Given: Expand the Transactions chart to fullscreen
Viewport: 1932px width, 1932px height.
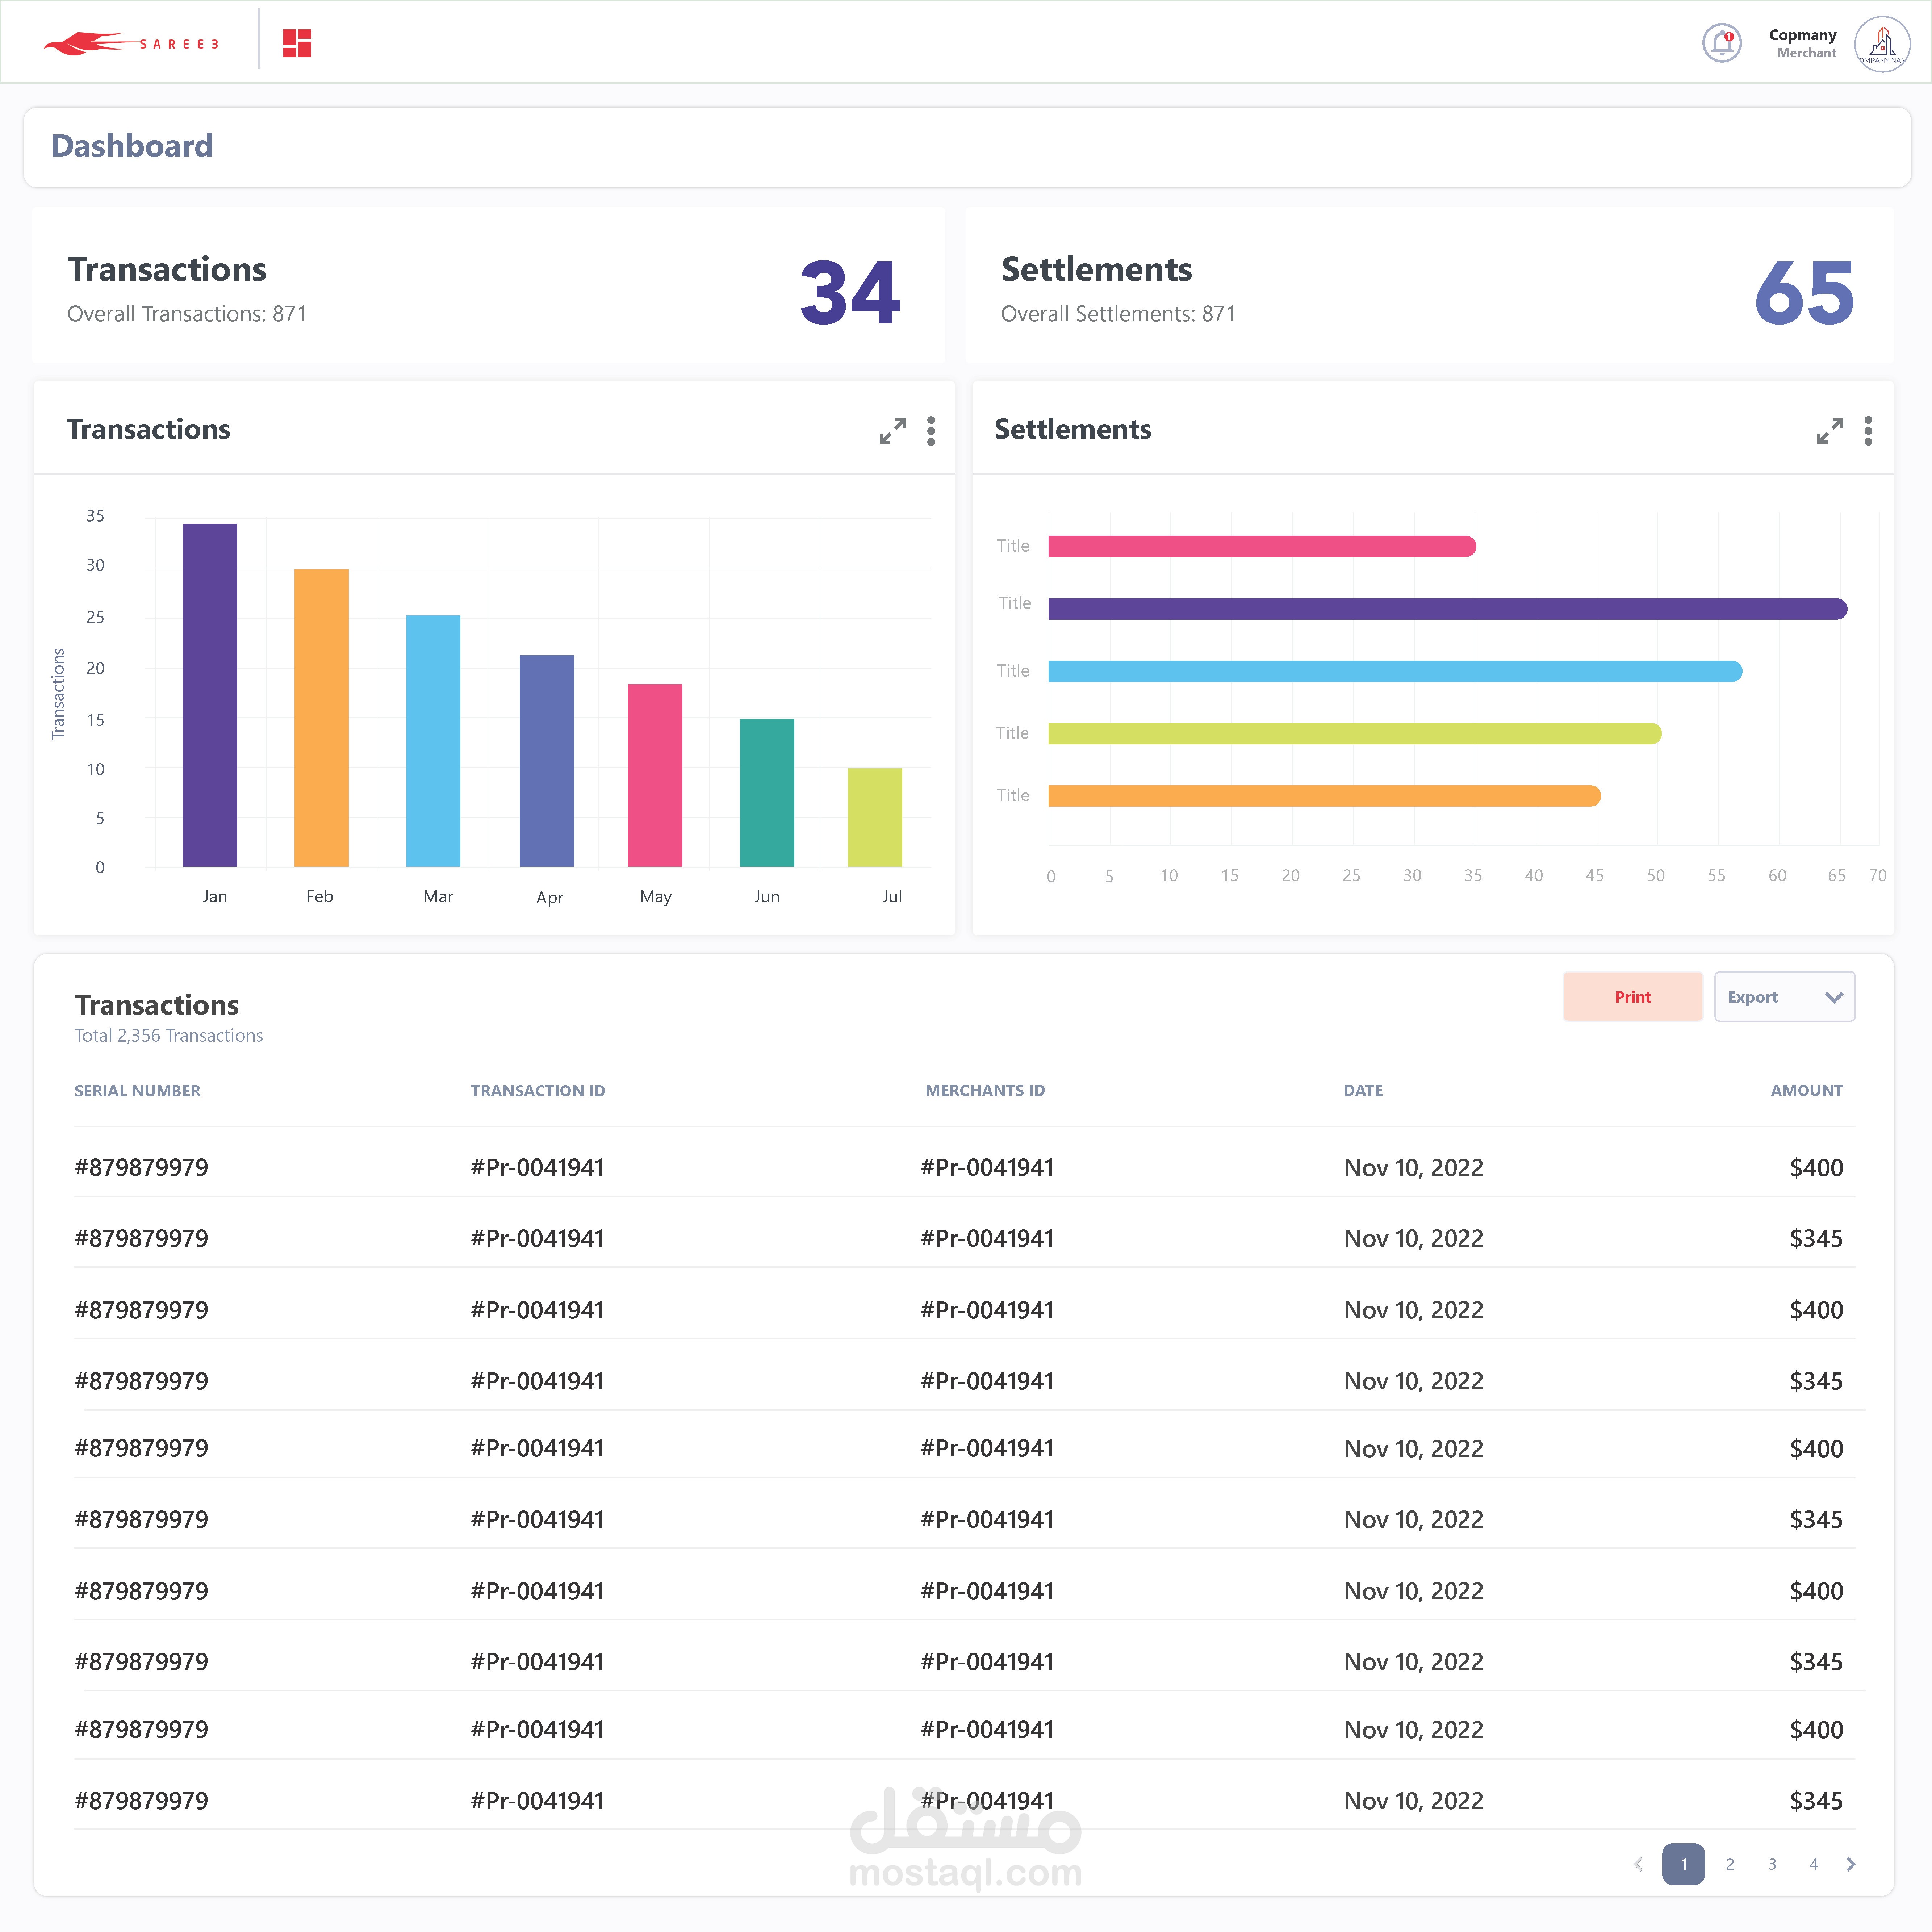Looking at the screenshot, I should click(892, 431).
